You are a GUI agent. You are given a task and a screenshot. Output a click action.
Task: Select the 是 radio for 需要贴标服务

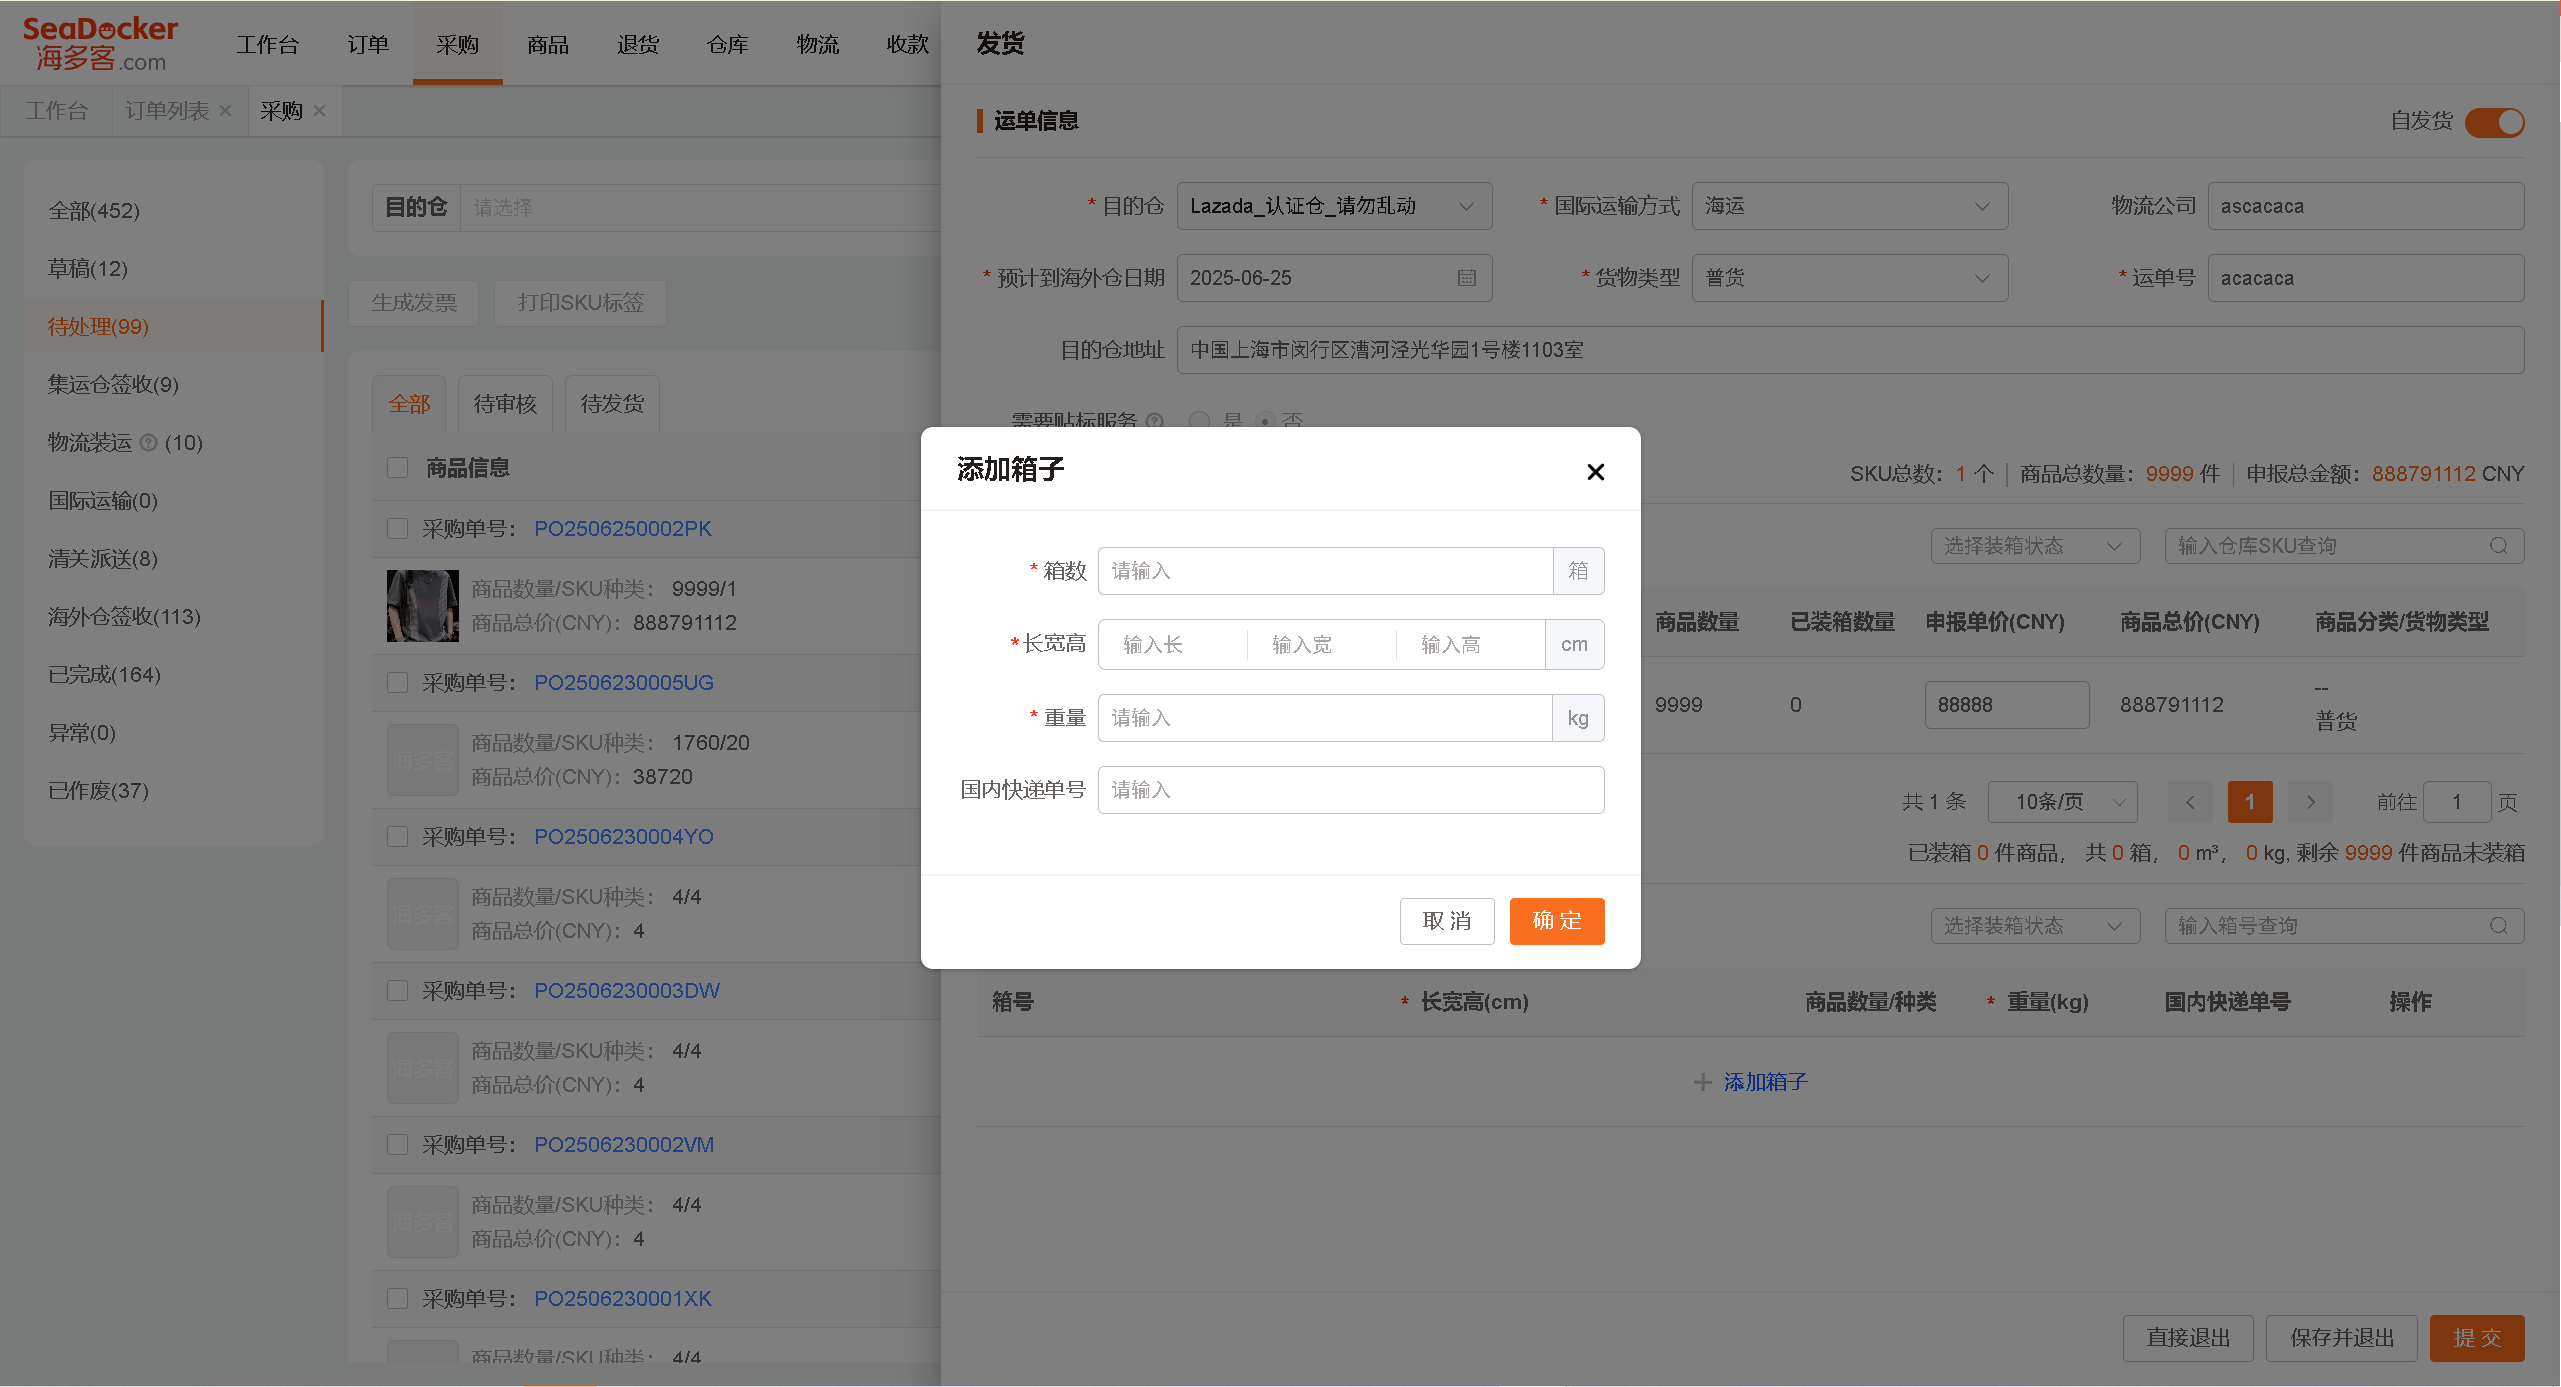(1199, 421)
